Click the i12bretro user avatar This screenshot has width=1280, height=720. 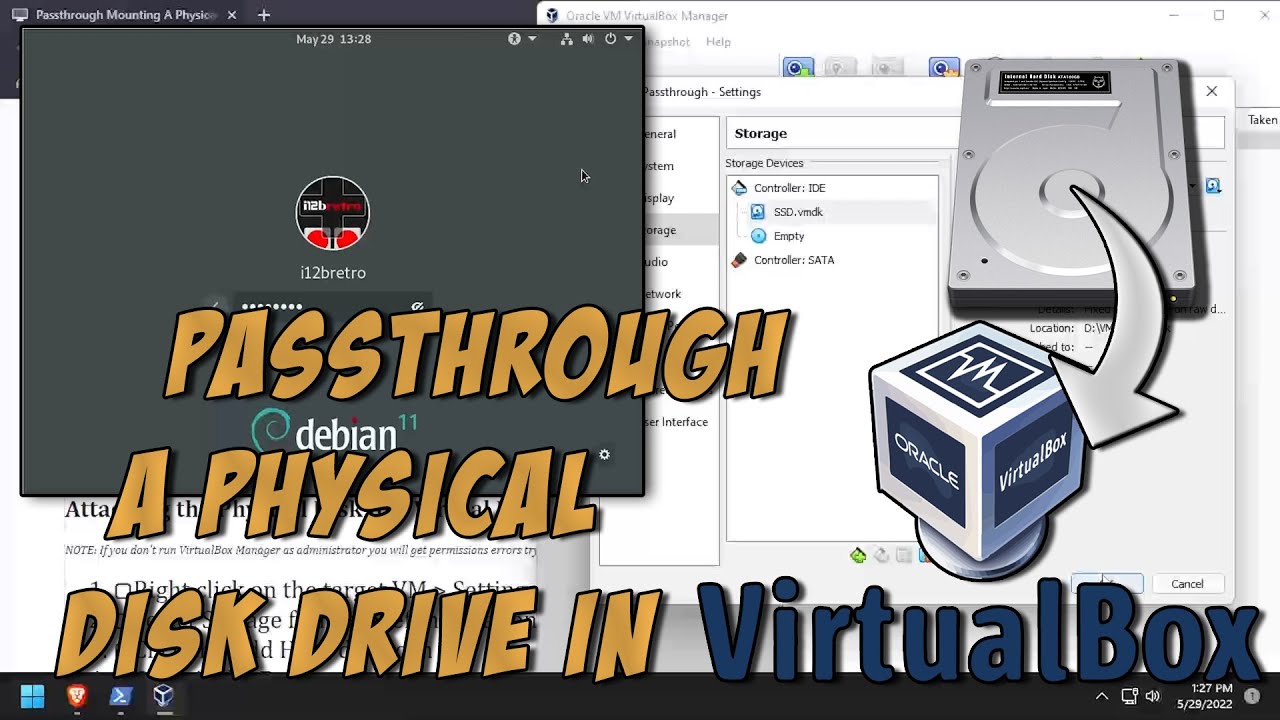pyautogui.click(x=333, y=213)
